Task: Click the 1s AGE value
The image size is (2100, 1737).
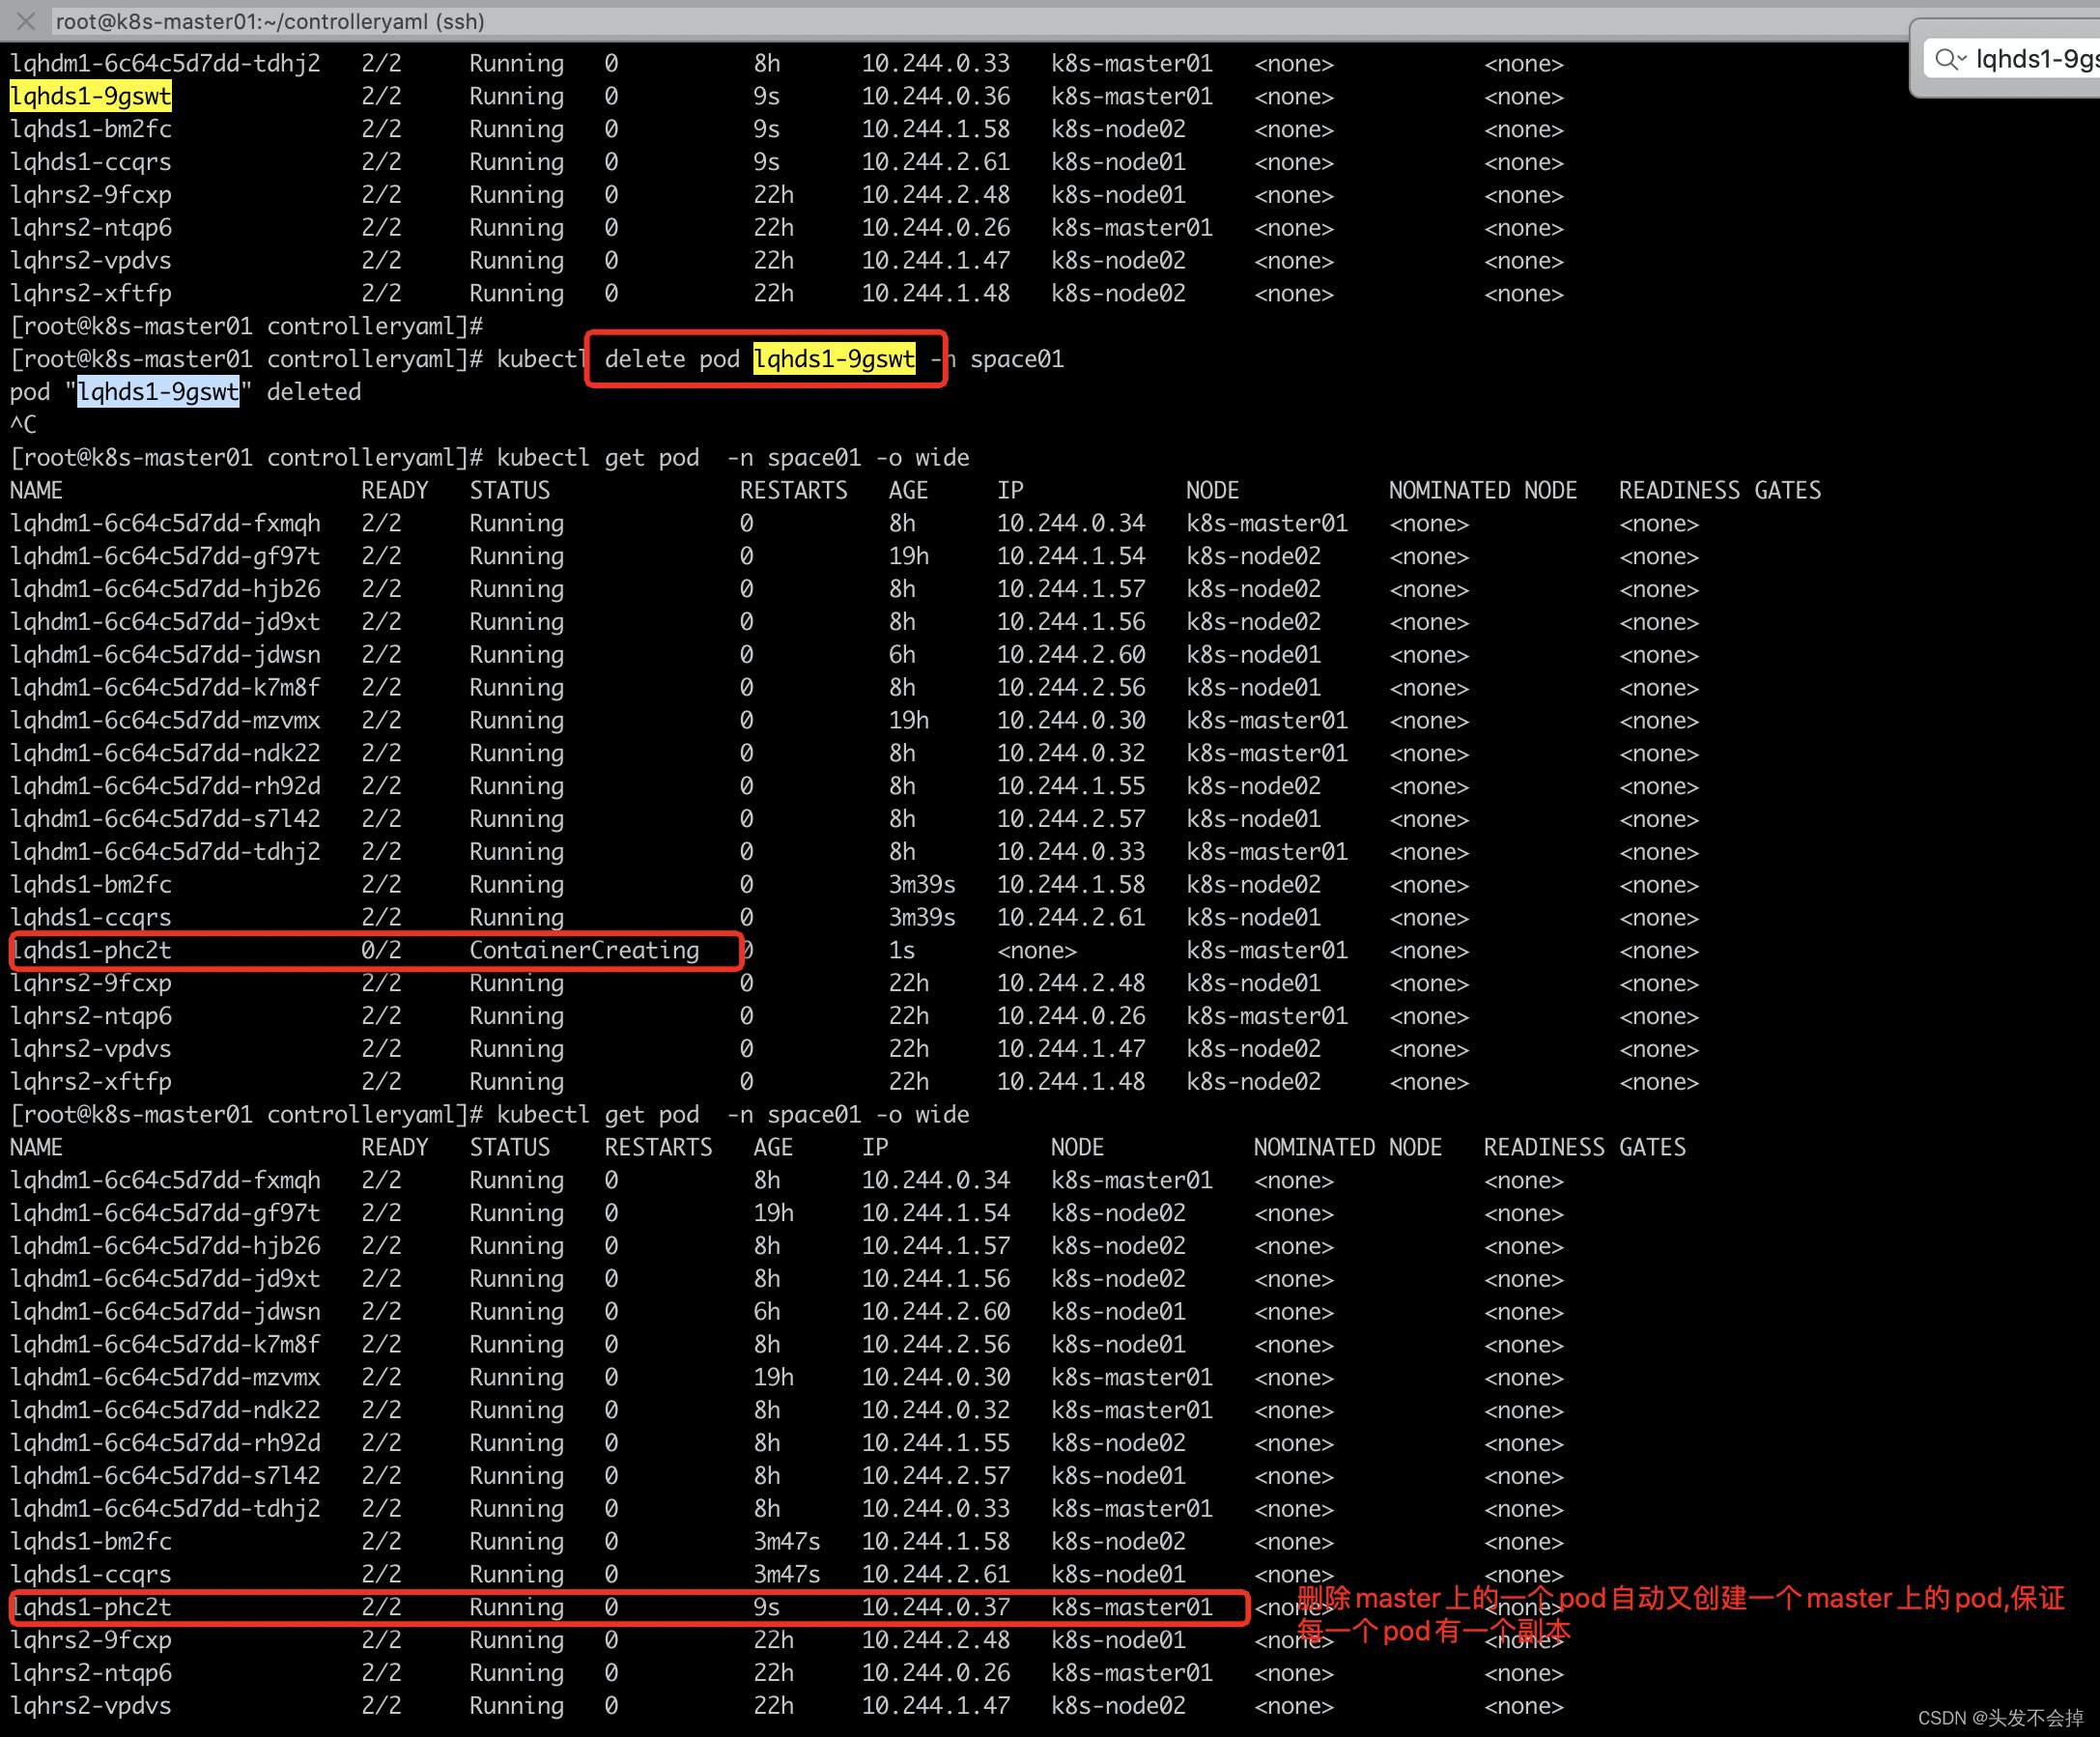Action: 901,950
